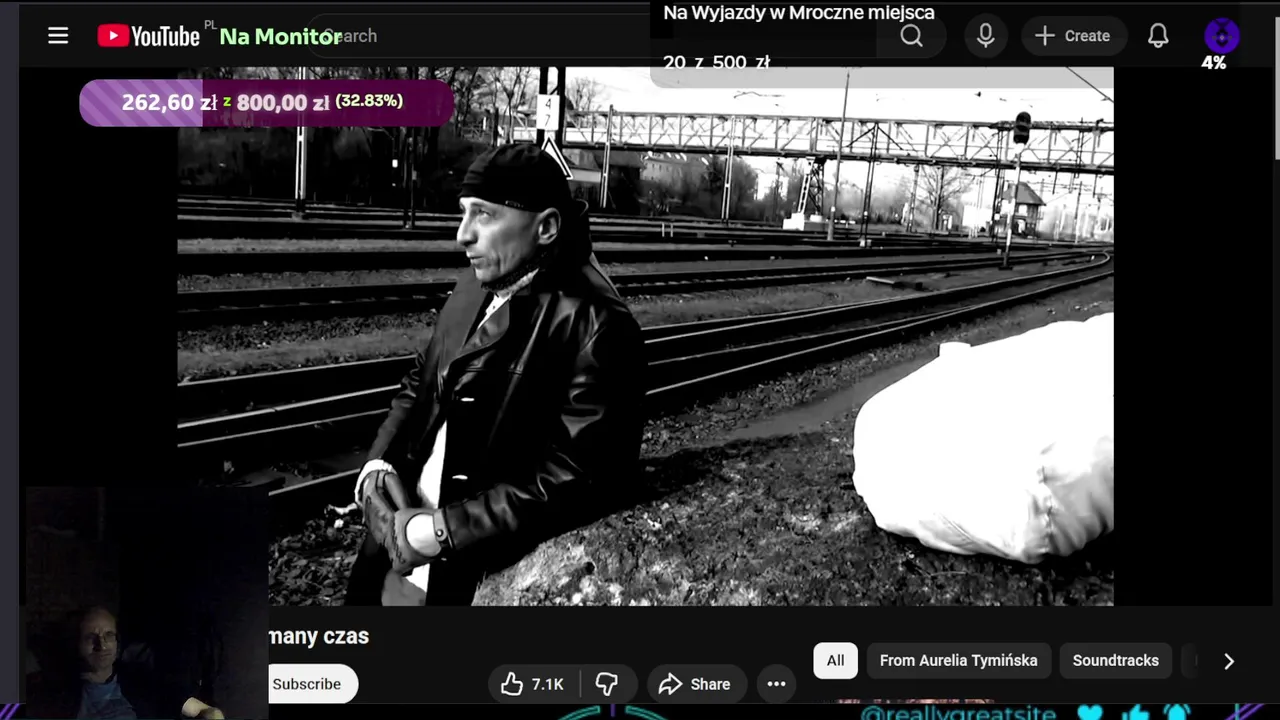Click the search magnifier button
The image size is (1280, 720).
911,36
